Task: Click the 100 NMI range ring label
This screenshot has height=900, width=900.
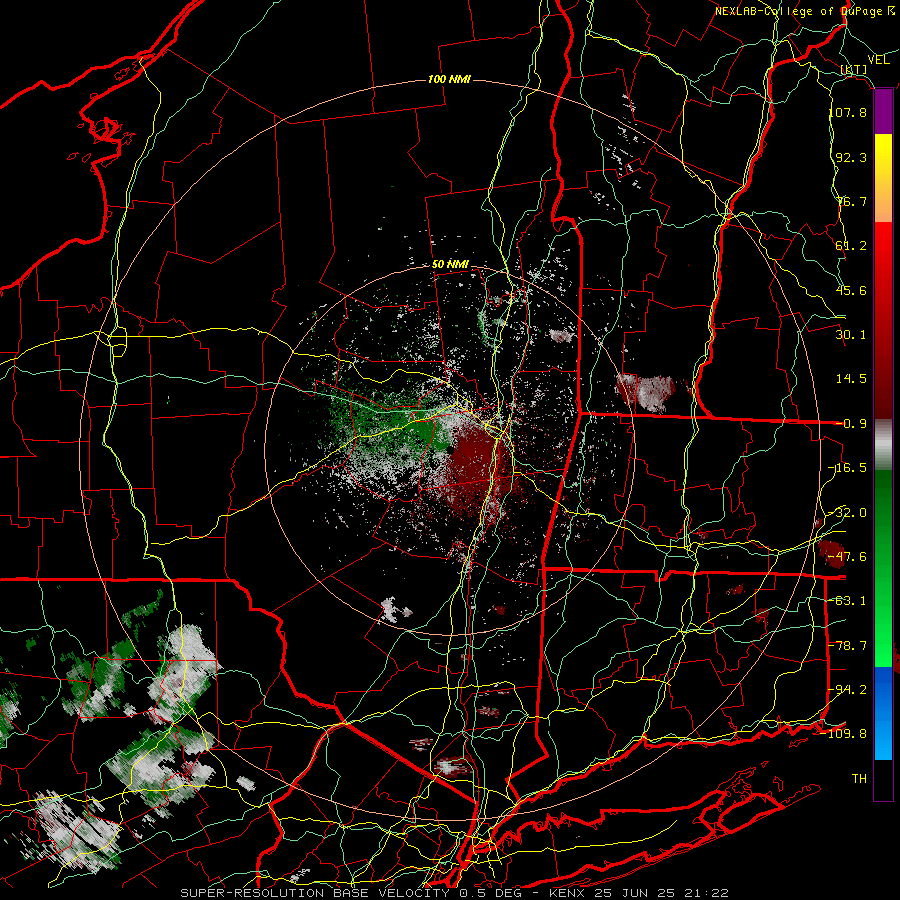Action: click(449, 79)
